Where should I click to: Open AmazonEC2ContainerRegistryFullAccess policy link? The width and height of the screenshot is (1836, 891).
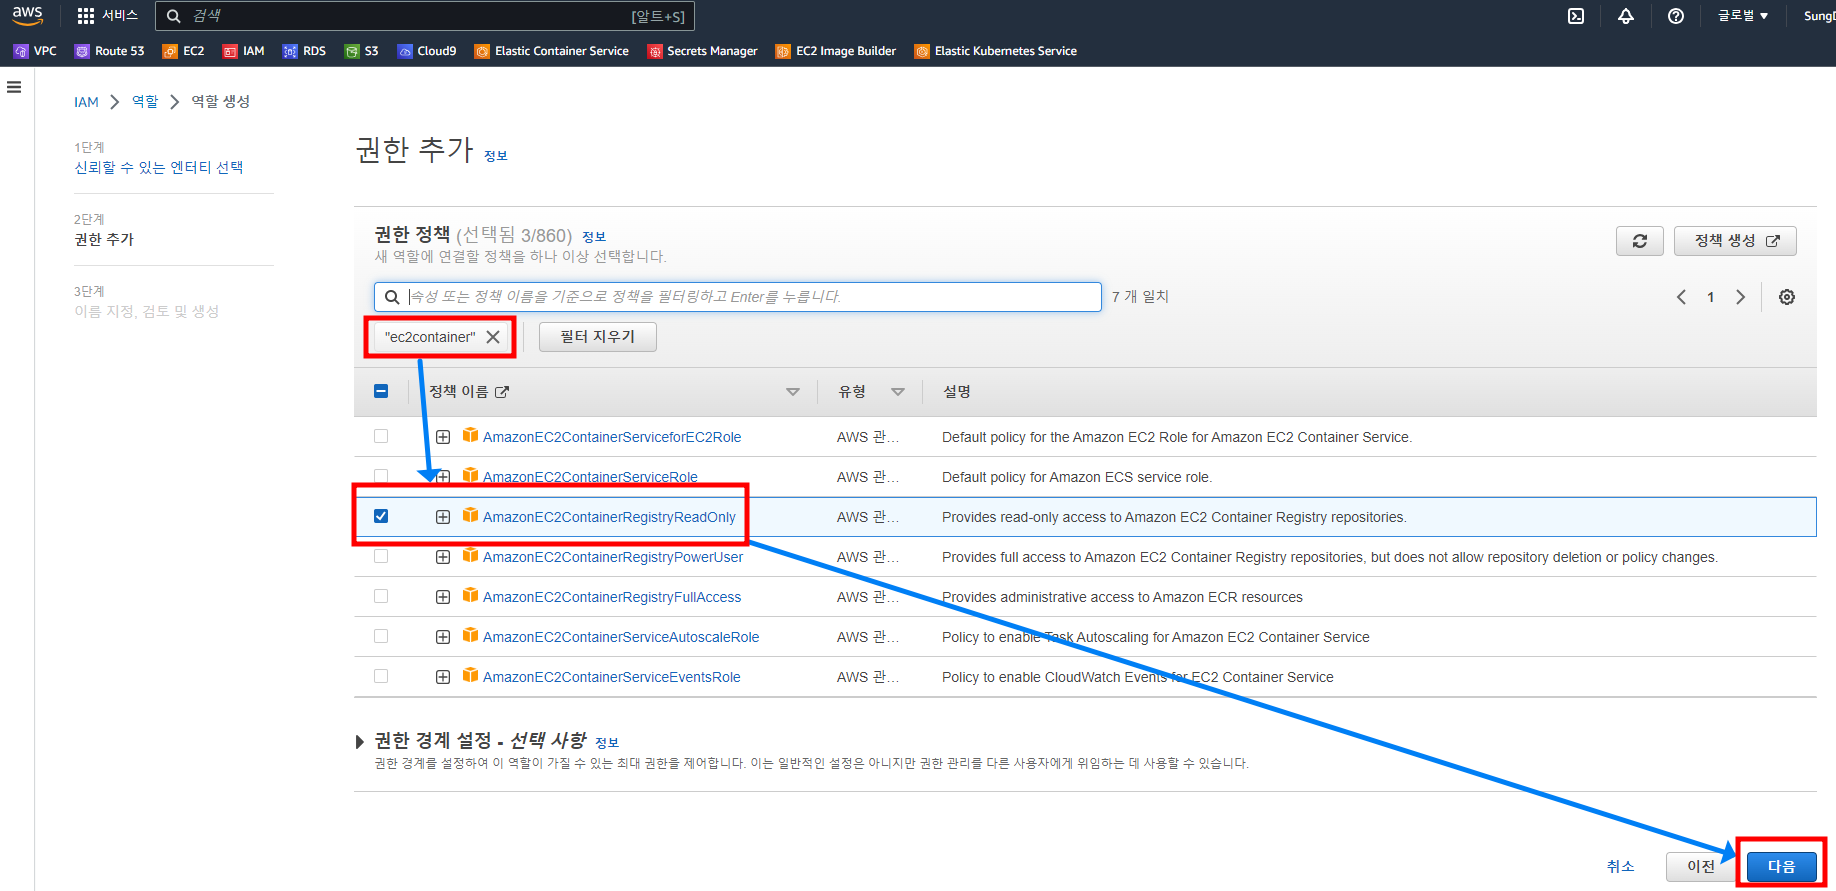[x=612, y=597]
